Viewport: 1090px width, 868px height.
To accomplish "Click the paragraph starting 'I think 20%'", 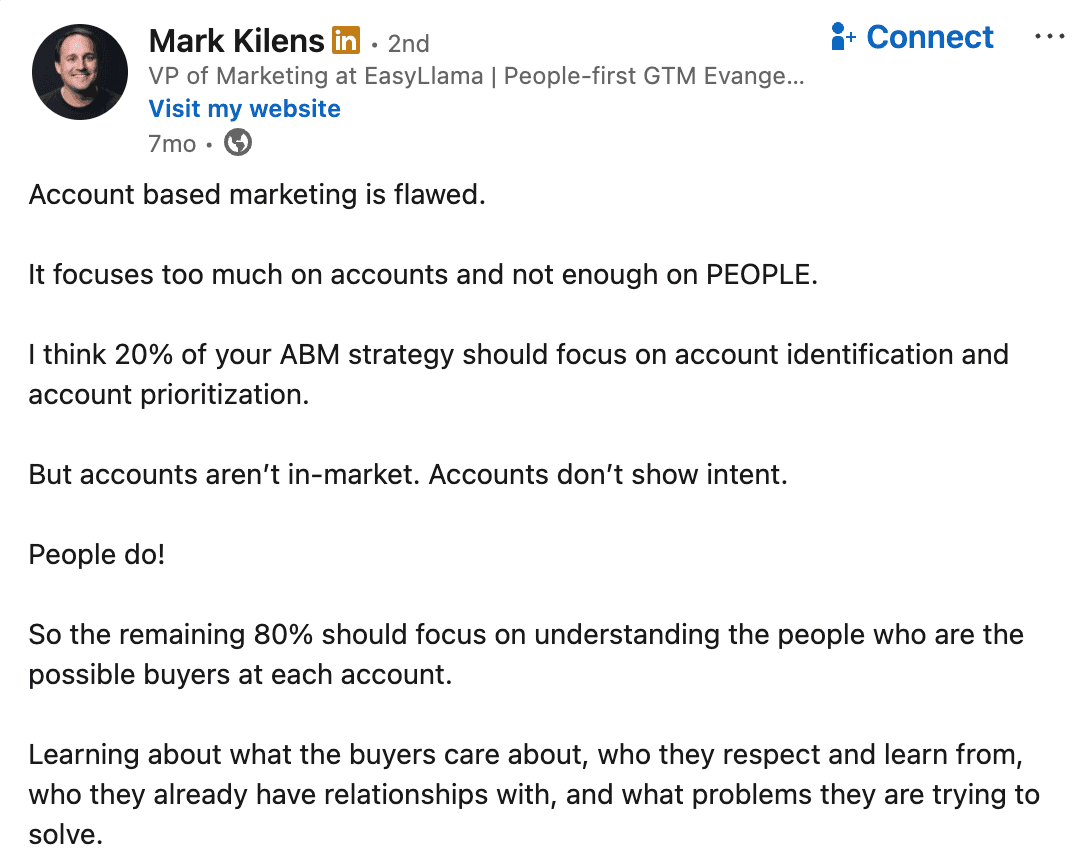I will pos(518,374).
